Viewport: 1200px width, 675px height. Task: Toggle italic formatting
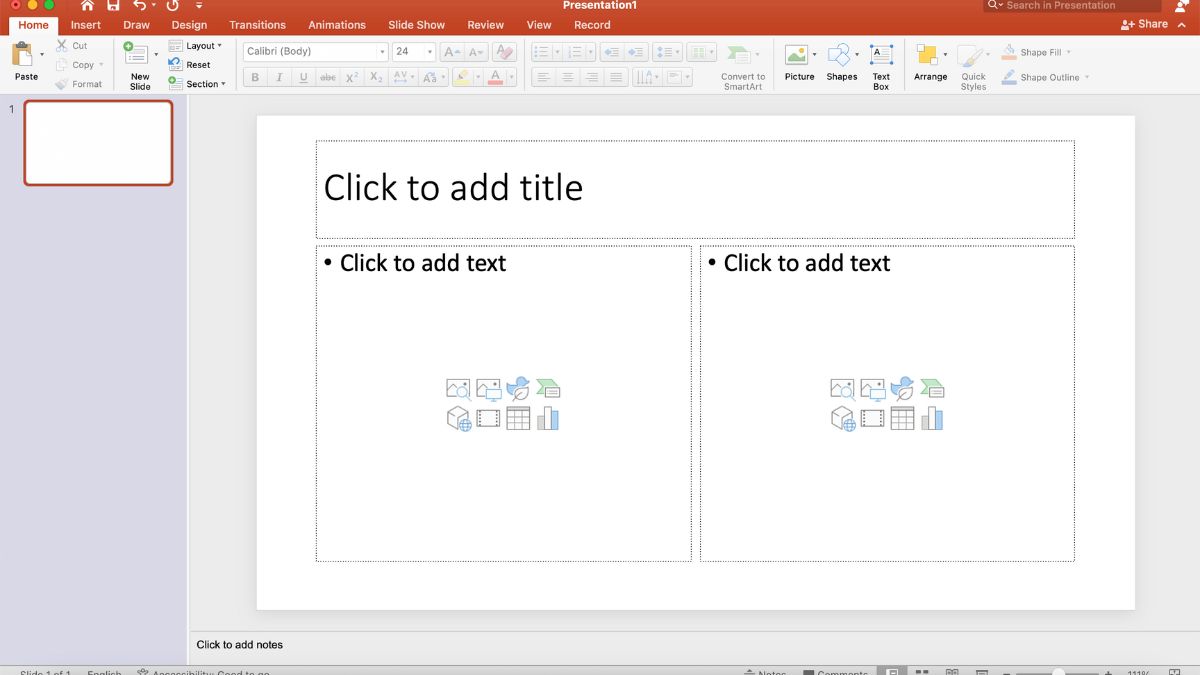(x=279, y=77)
